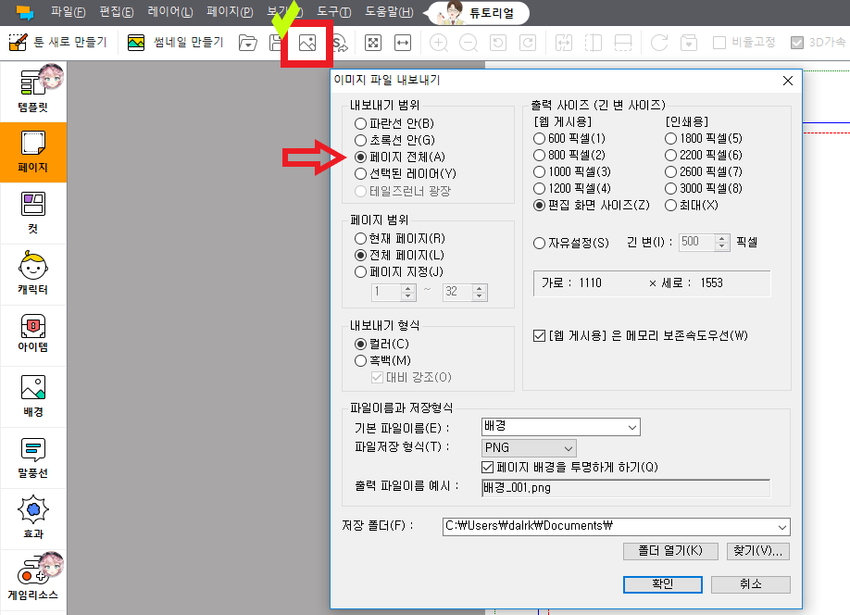The image size is (850, 615).
Task: Select 자유설정(S) radio option
Action: (571, 243)
